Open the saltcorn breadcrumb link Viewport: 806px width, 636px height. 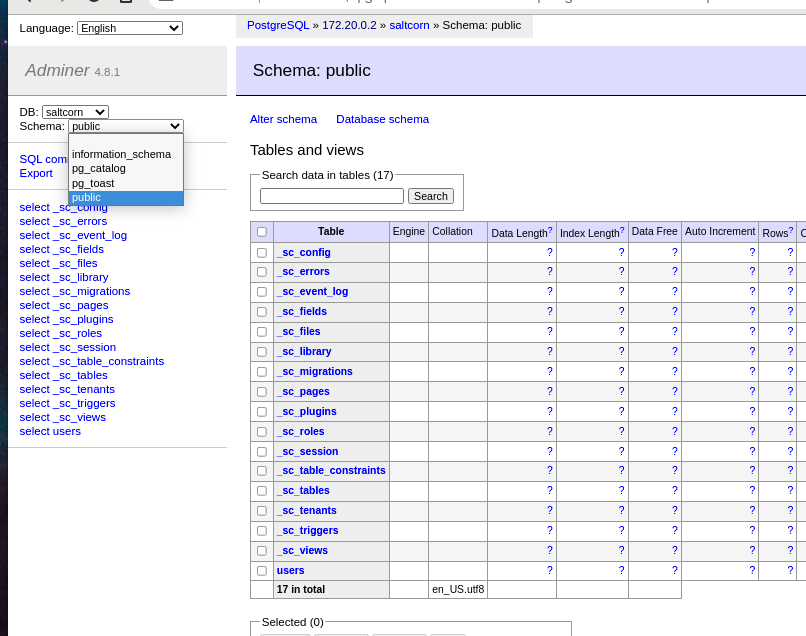coord(409,26)
